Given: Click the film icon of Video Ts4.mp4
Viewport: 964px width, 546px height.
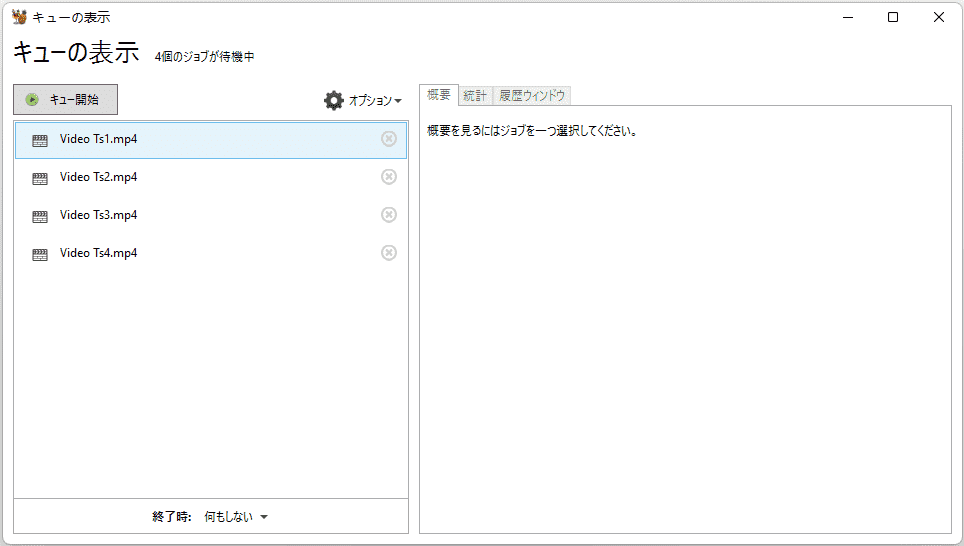Looking at the screenshot, I should tap(40, 255).
